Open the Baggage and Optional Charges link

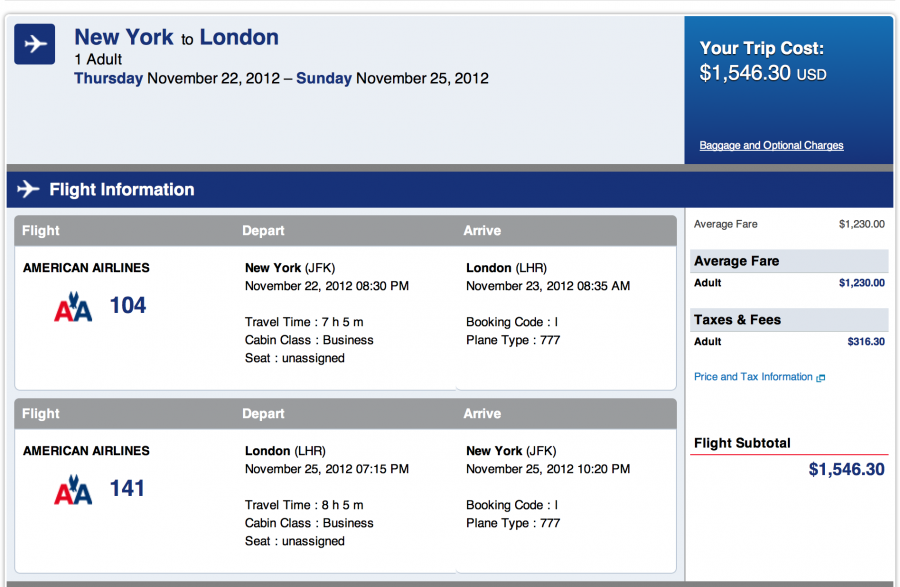point(771,146)
